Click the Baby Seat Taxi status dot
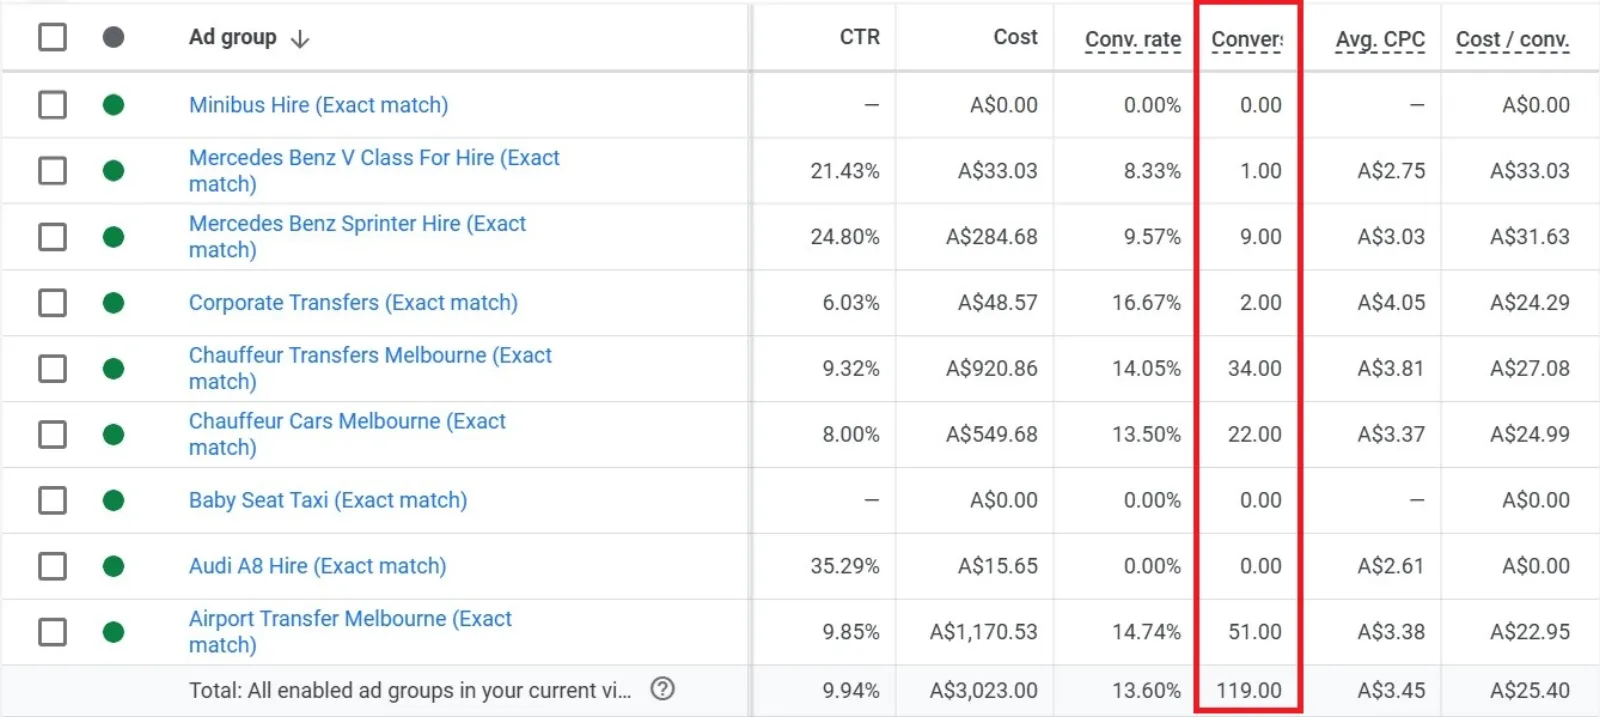 point(113,500)
